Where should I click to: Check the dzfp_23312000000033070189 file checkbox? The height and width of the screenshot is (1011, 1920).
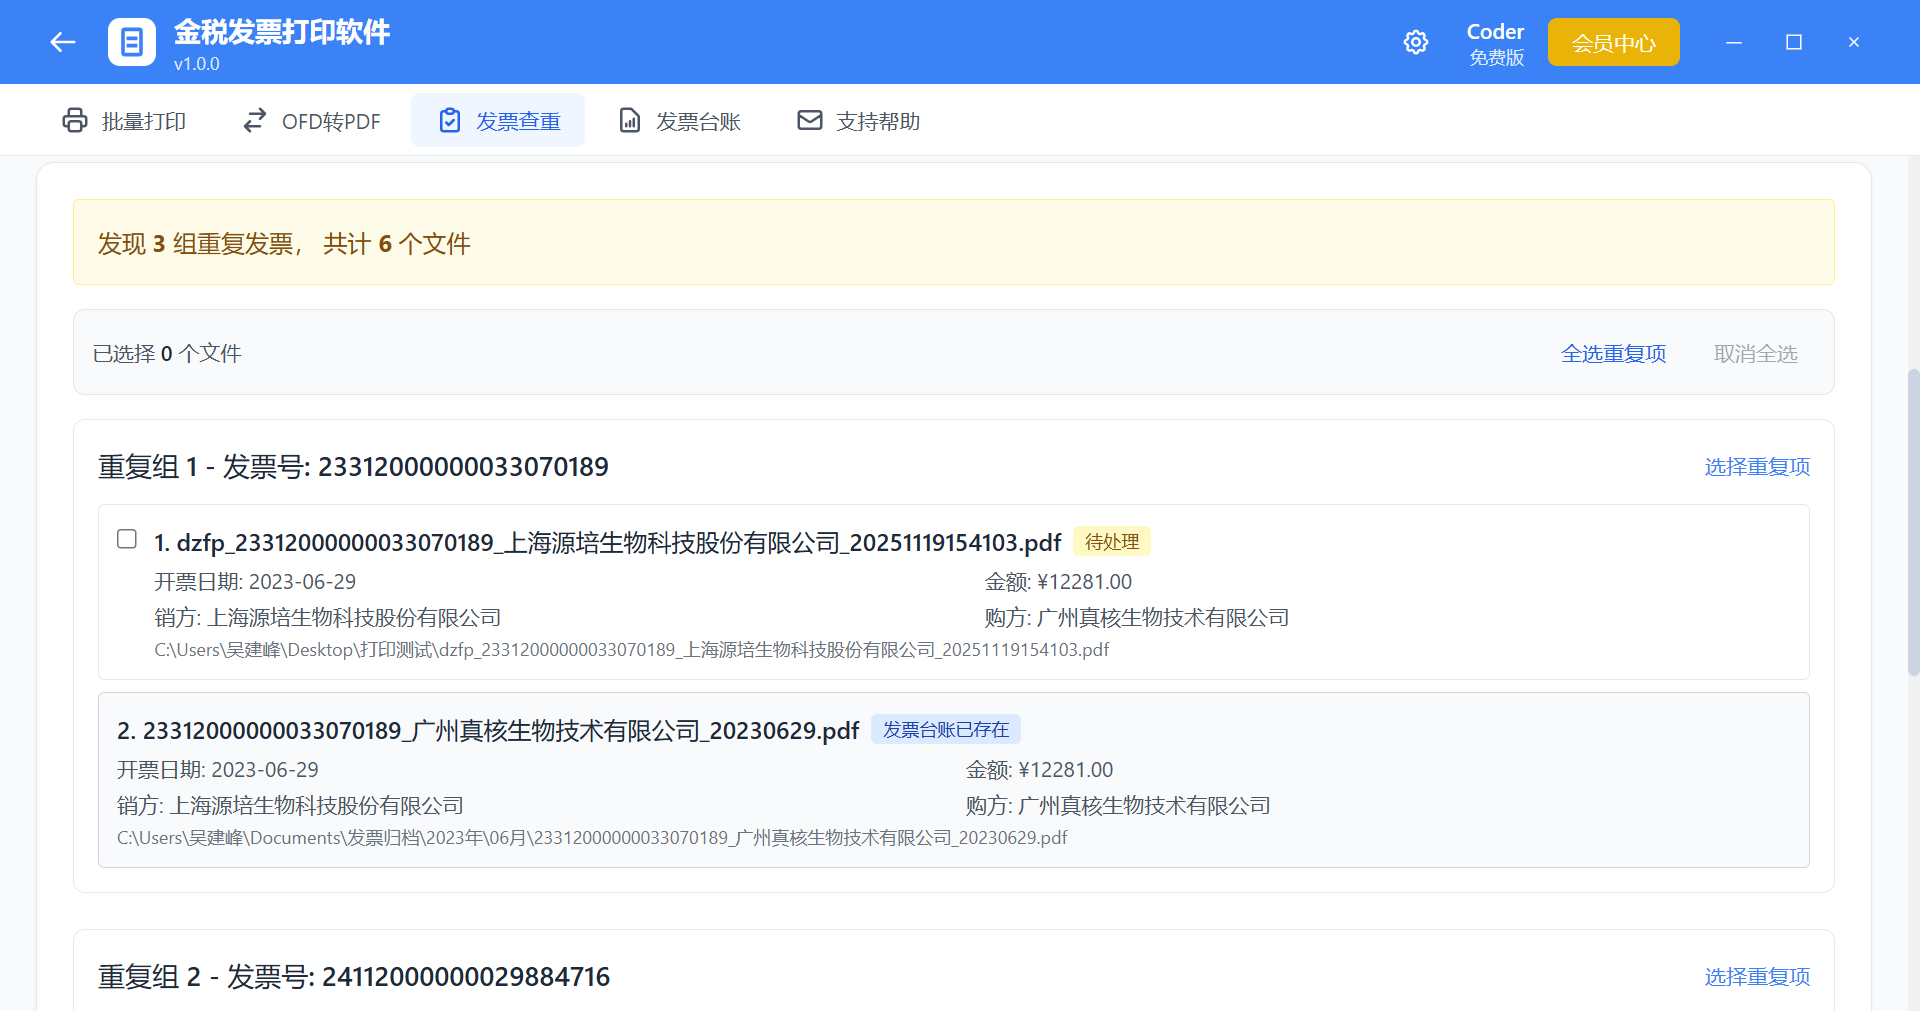[x=127, y=539]
